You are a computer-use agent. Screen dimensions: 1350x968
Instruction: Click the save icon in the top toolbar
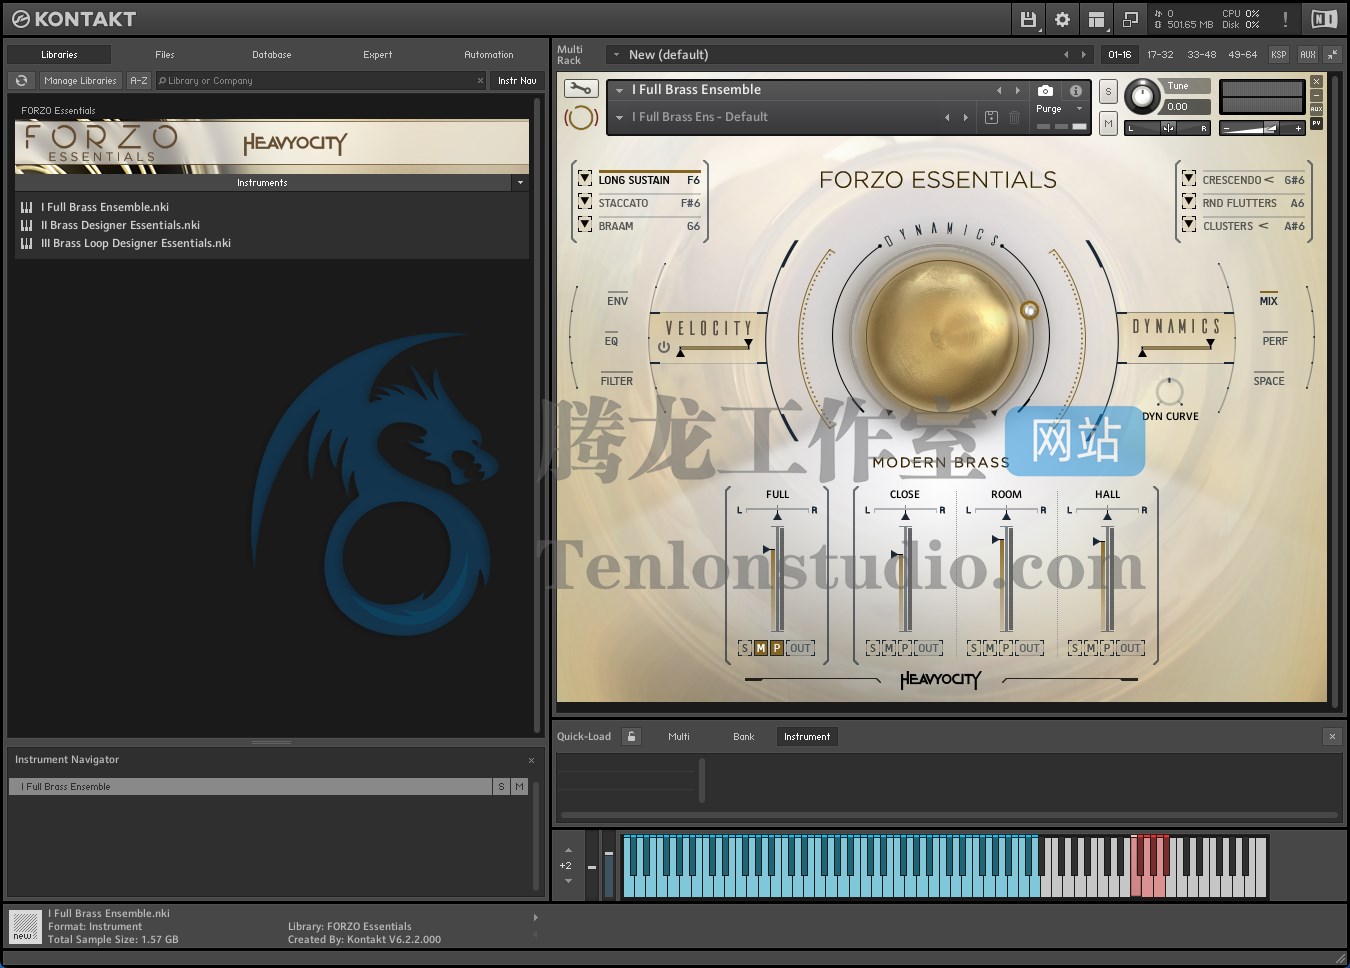pos(1028,19)
